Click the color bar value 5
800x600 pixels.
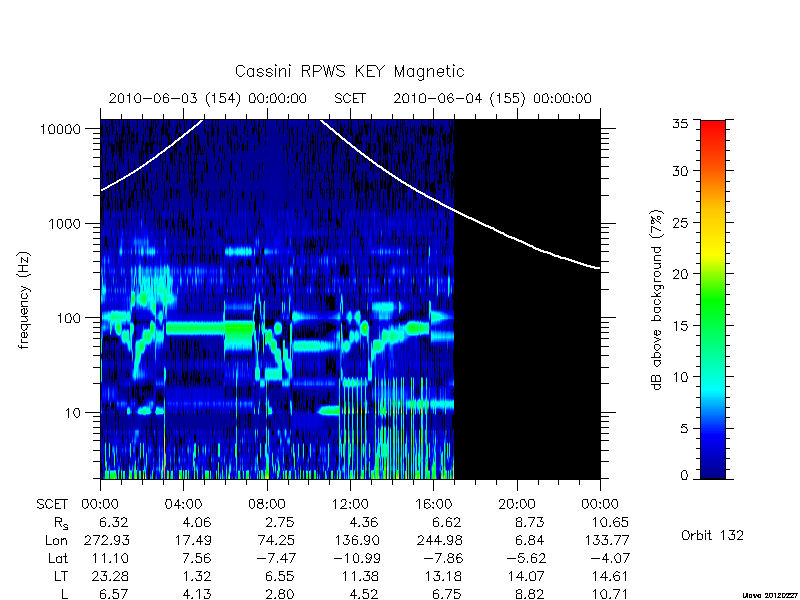tap(684, 429)
